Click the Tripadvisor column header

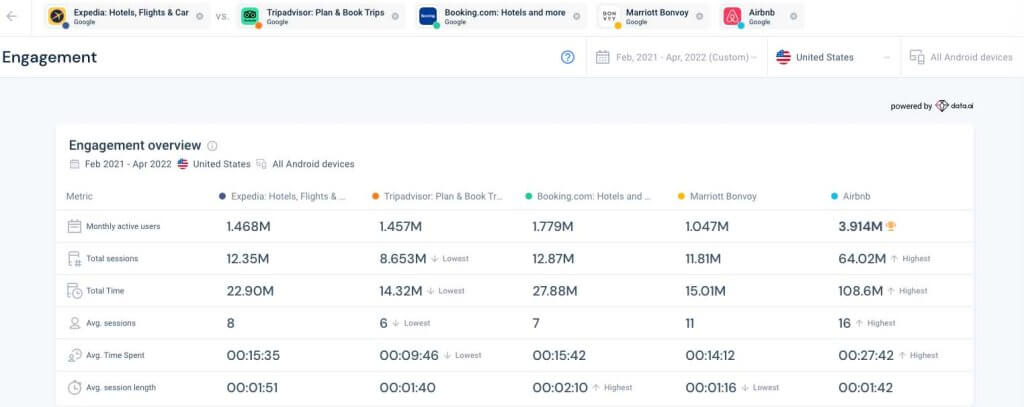coord(443,196)
